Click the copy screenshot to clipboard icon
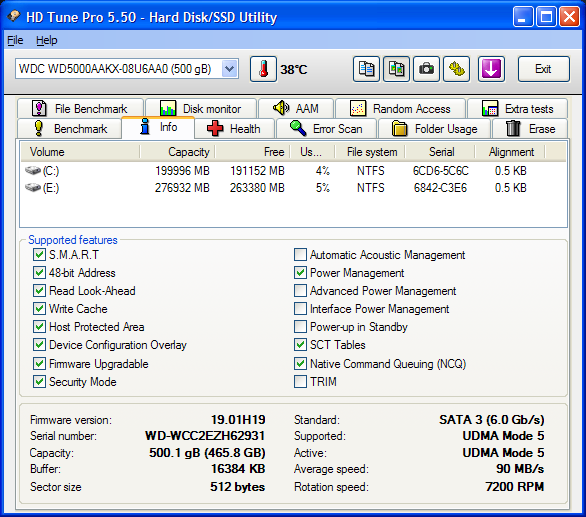 click(396, 69)
